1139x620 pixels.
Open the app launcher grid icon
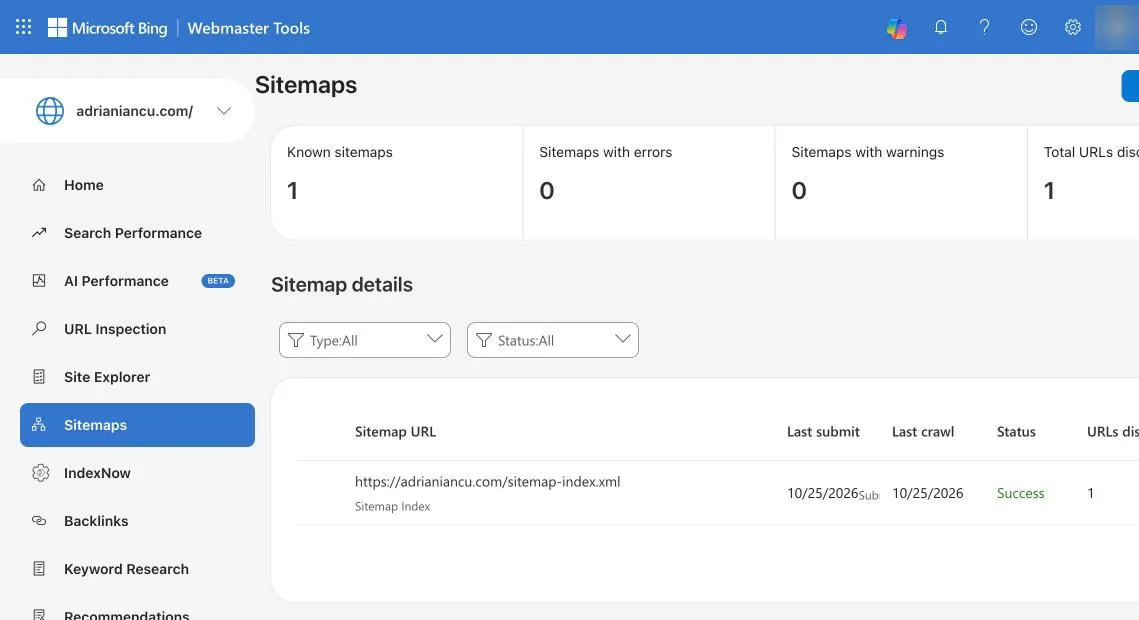click(23, 28)
